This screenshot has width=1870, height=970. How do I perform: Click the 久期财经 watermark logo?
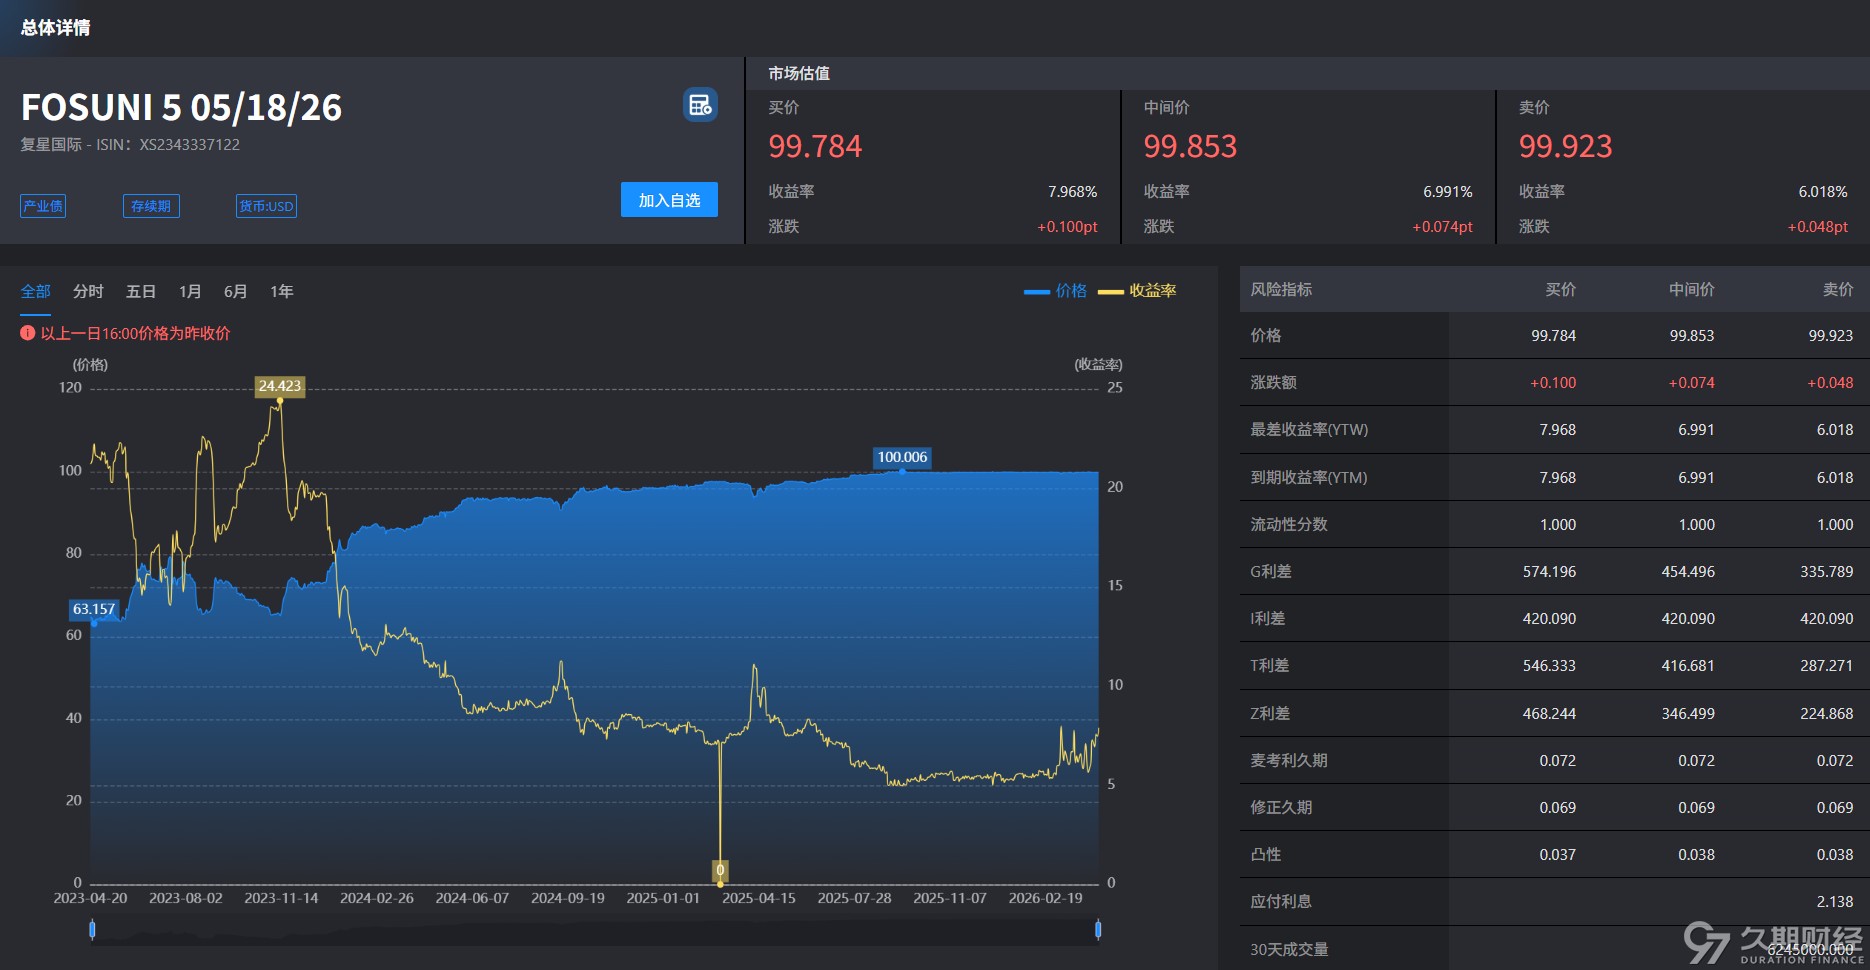tap(1773, 943)
